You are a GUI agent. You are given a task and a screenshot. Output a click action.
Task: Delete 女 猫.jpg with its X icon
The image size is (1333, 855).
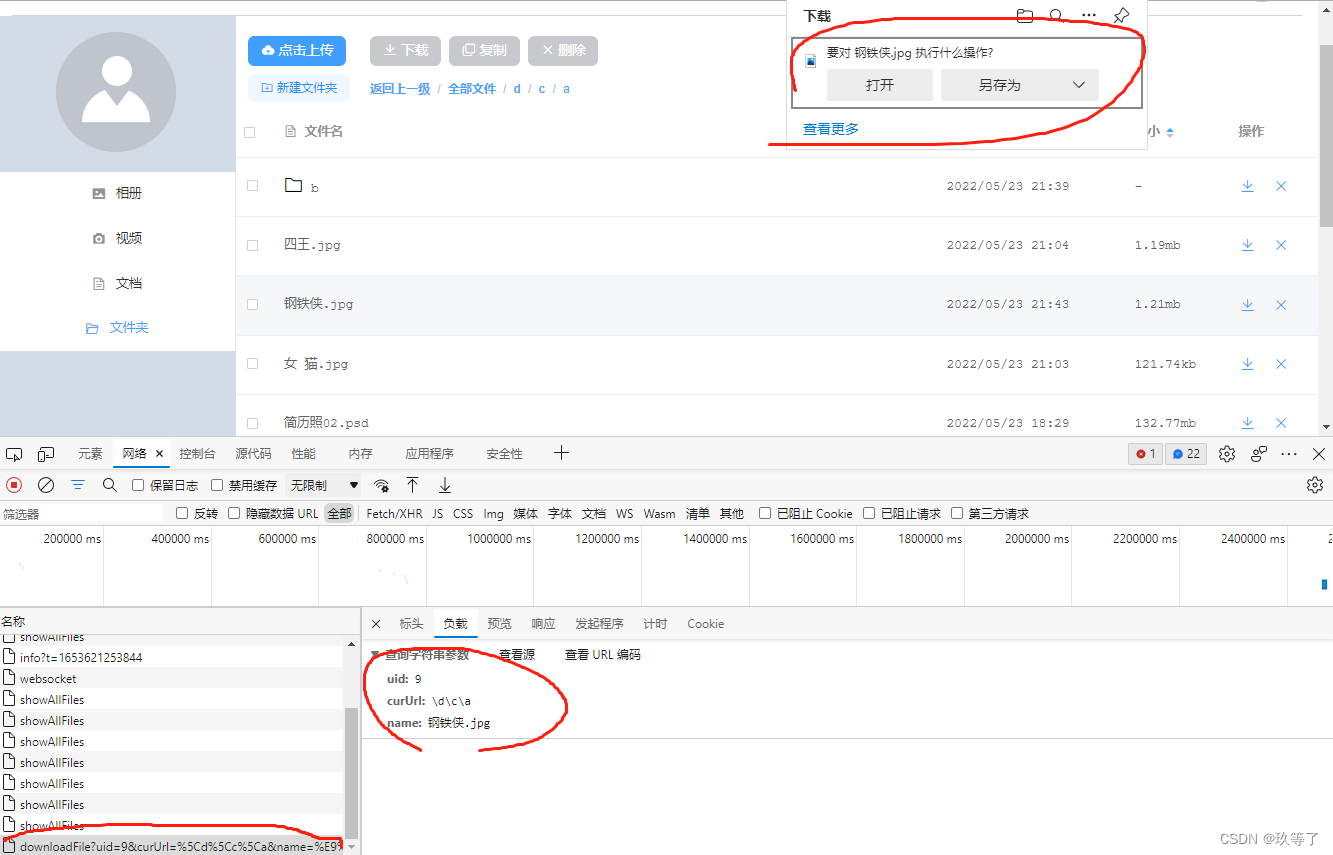pyautogui.click(x=1281, y=364)
